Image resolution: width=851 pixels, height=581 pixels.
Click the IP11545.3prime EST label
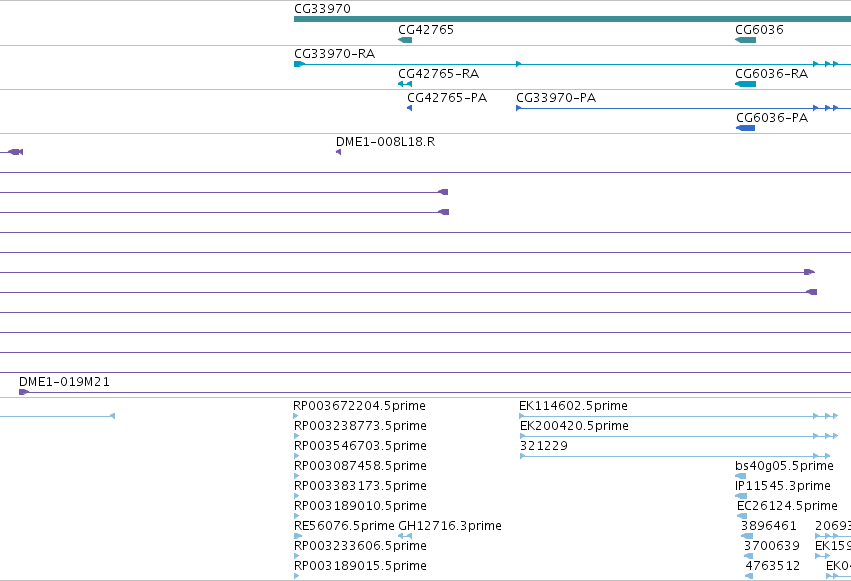[783, 486]
